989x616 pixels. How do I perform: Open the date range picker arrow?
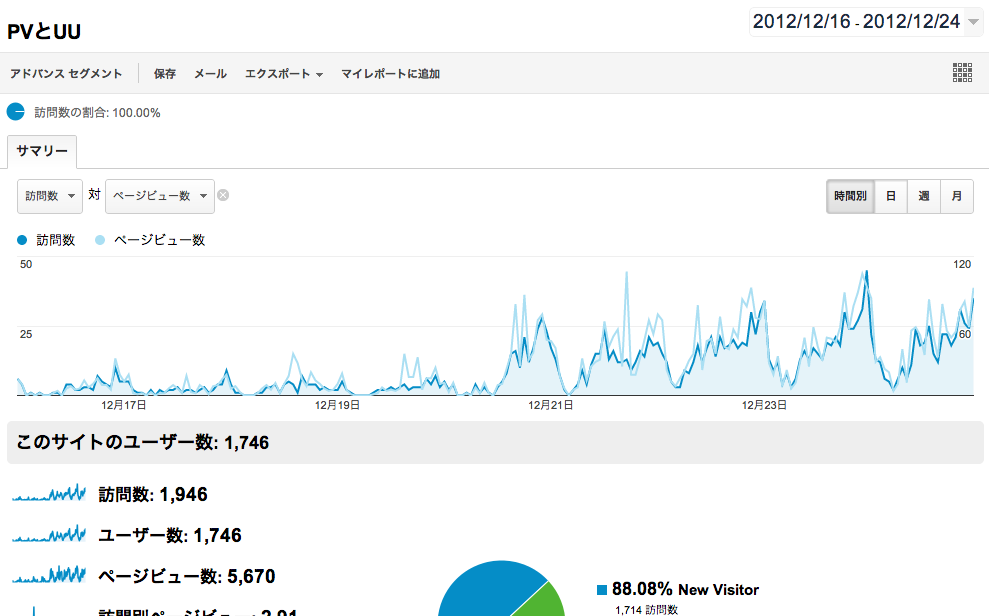point(973,22)
